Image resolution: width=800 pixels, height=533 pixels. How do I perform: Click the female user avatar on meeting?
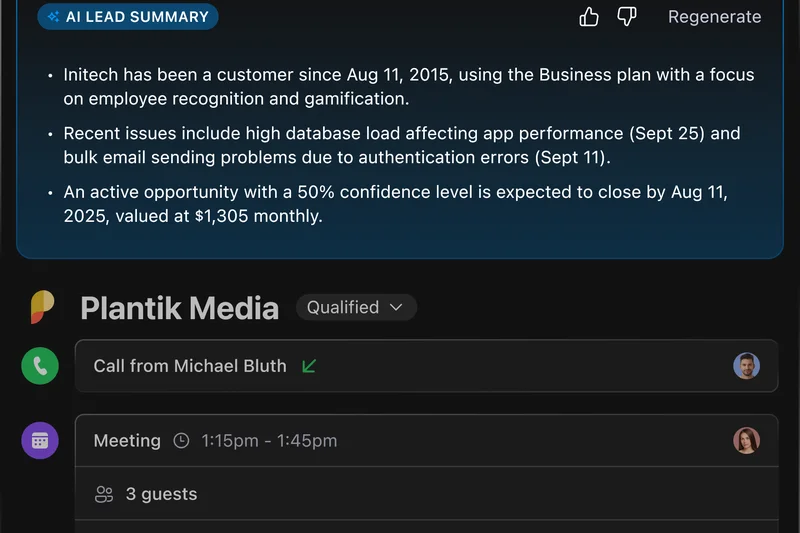[x=746, y=440]
